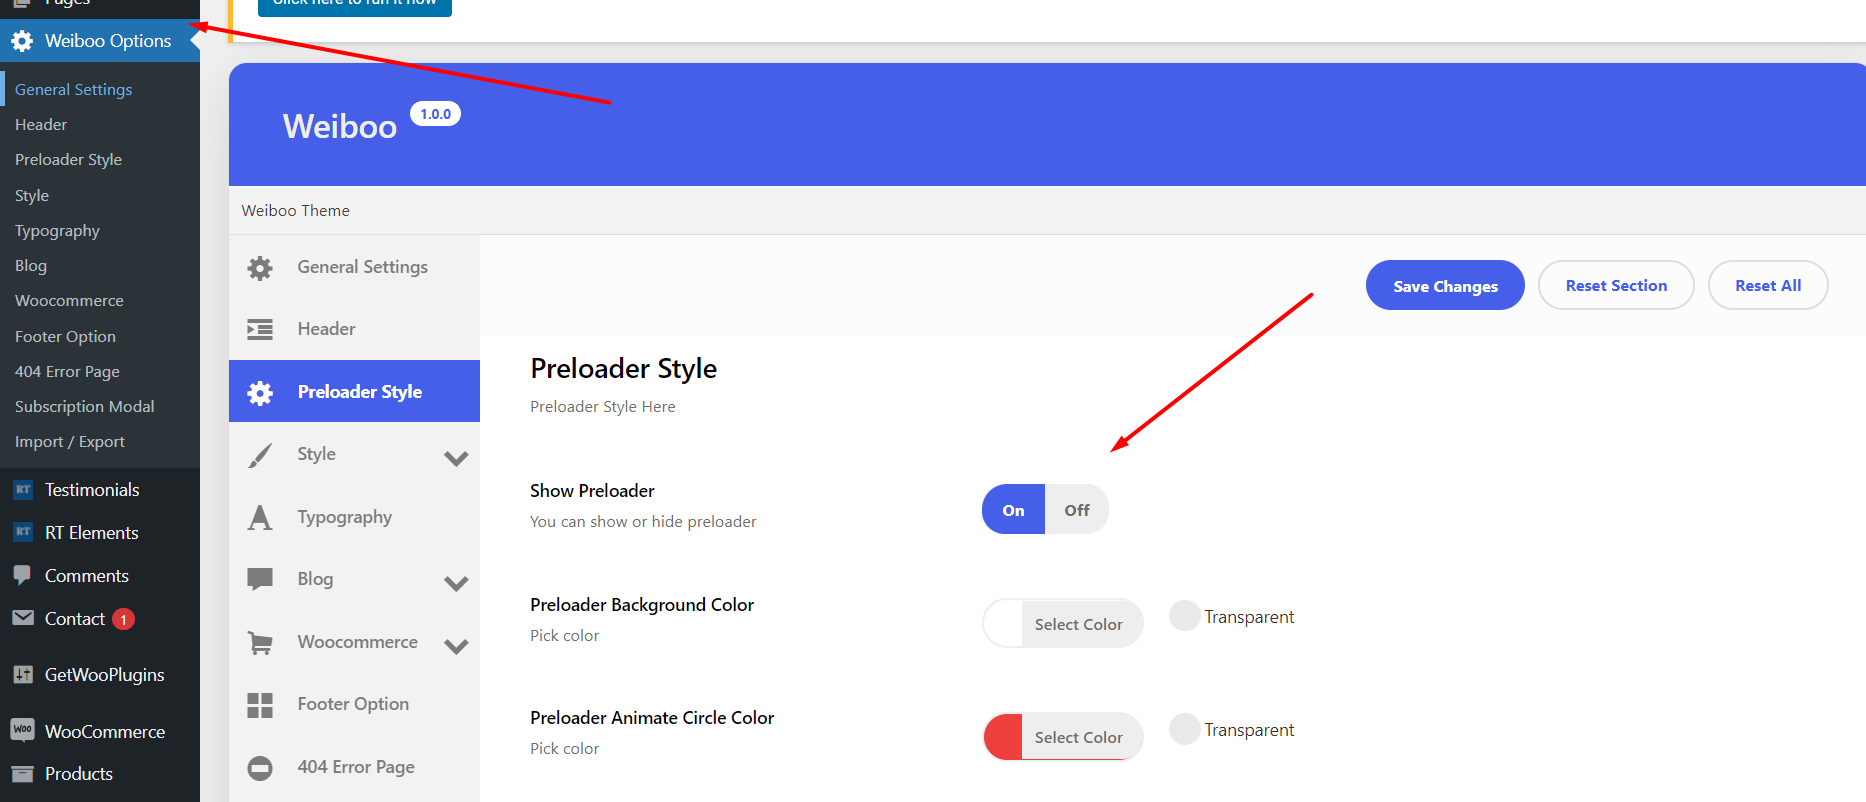
Task: Click the Blog speech bubble icon
Action: click(260, 579)
